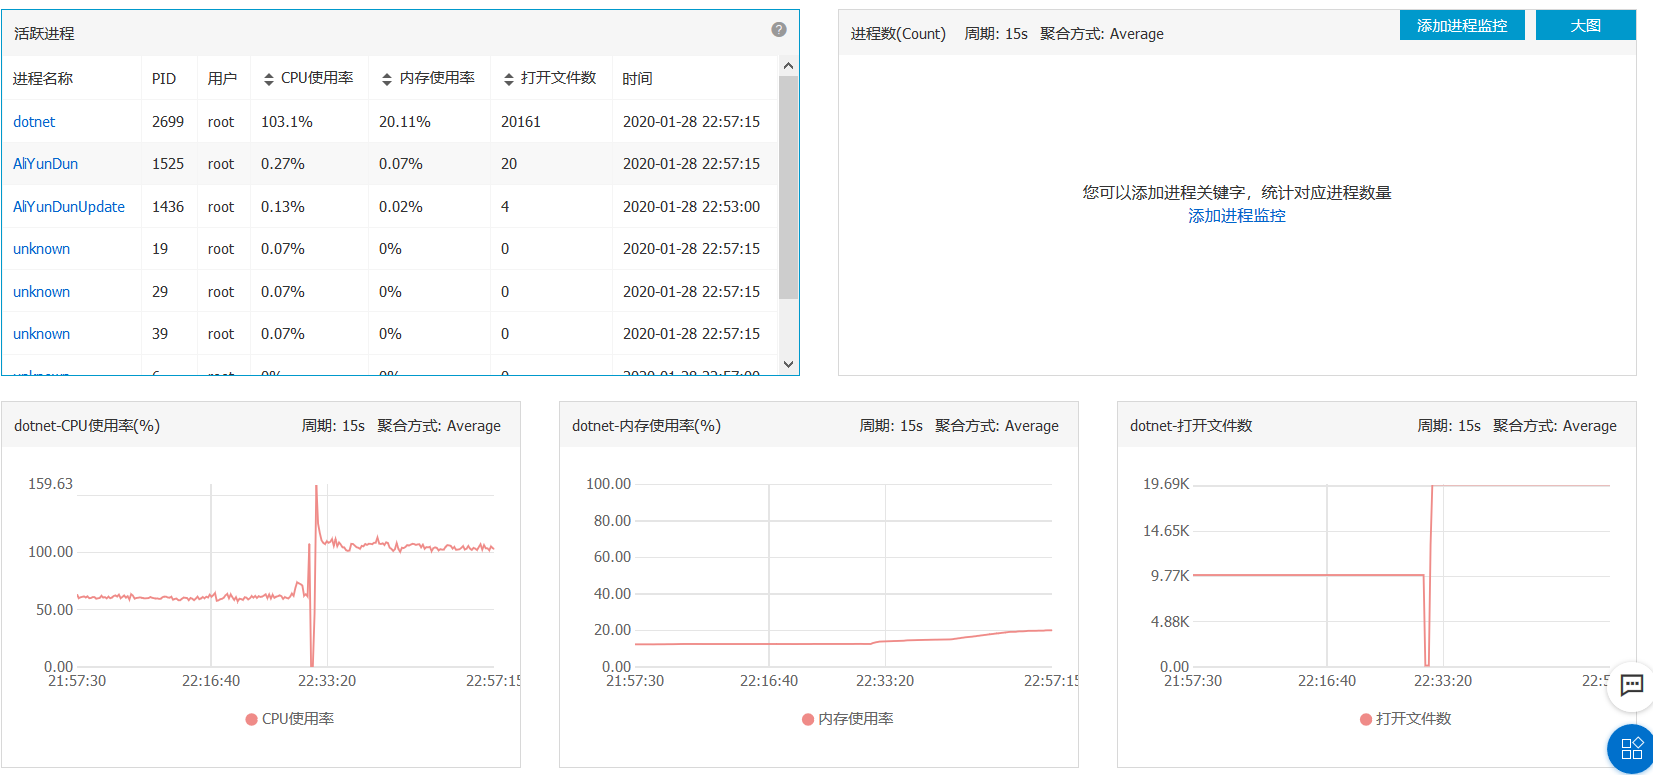Open the dotnet process link
Screen dimensions: 1653x775
34,122
